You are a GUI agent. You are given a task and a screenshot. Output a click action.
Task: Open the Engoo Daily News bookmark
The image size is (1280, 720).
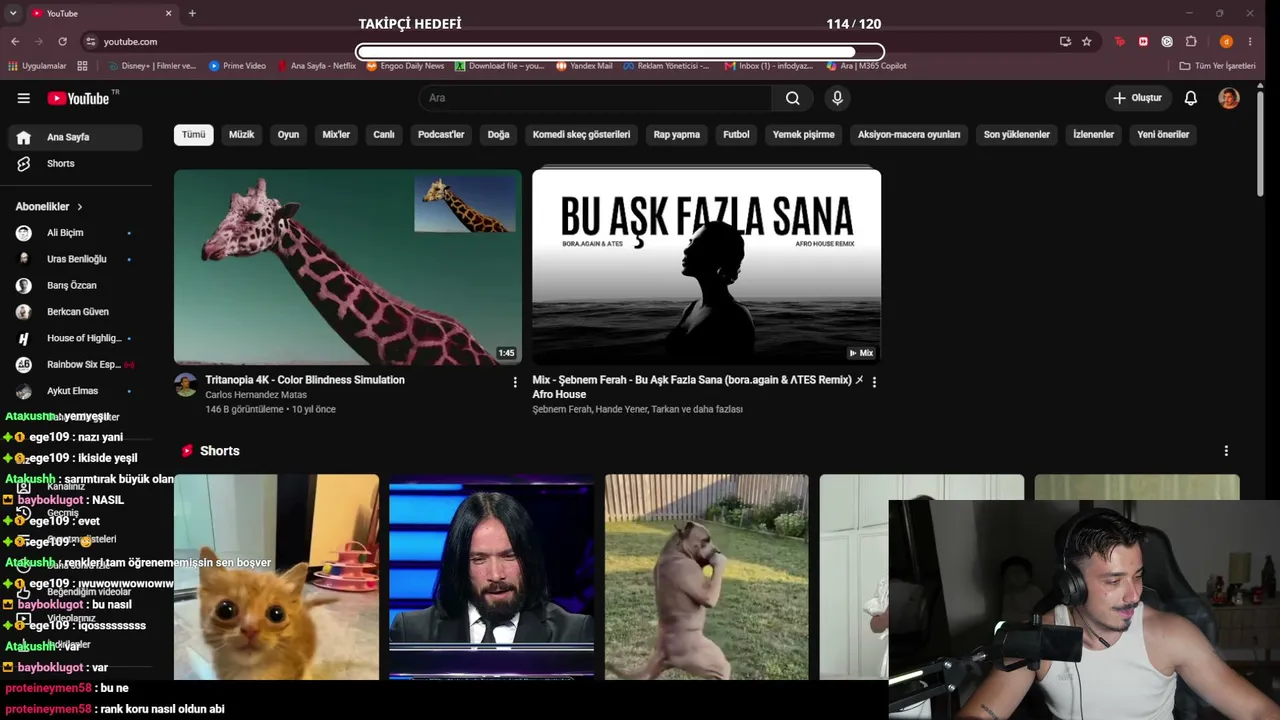(405, 66)
